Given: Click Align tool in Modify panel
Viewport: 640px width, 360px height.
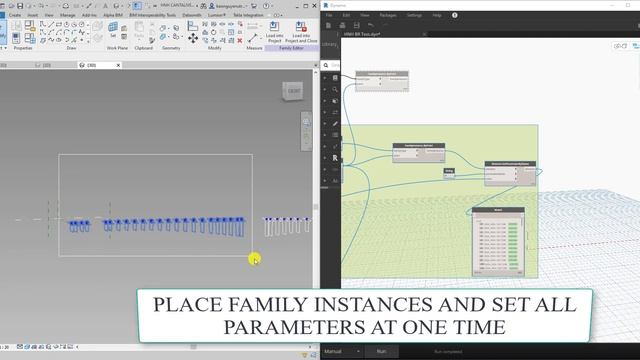Looking at the screenshot, I should (x=192, y=26).
